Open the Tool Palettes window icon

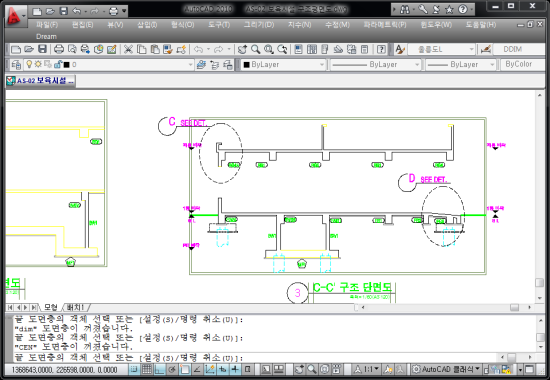324,49
